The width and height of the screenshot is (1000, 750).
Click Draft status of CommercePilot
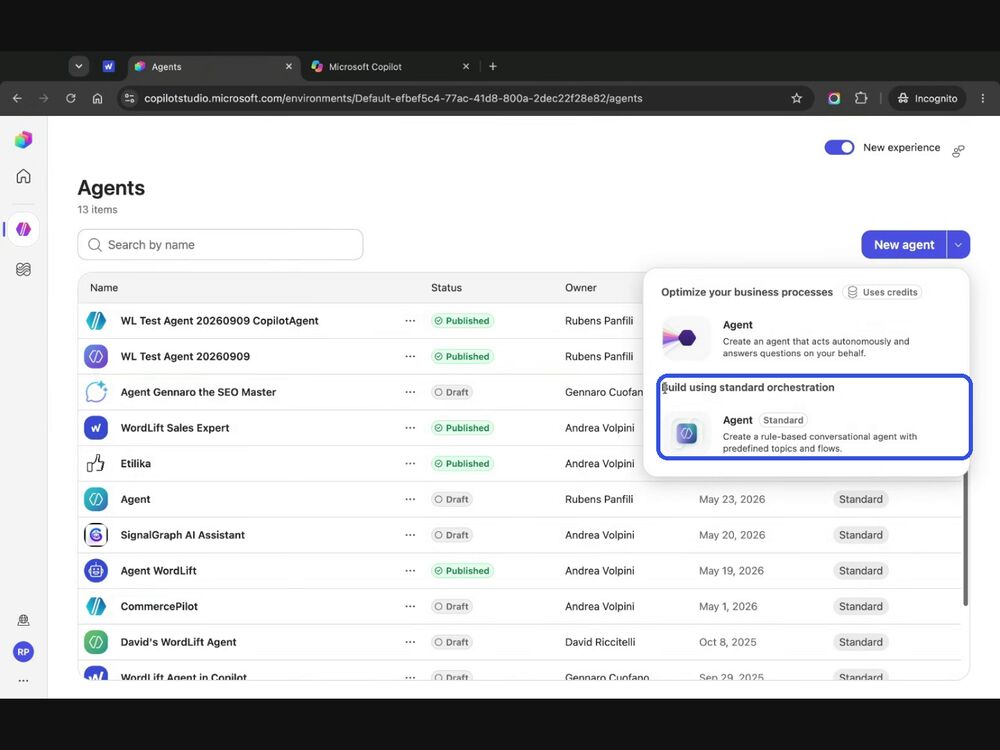(452, 607)
